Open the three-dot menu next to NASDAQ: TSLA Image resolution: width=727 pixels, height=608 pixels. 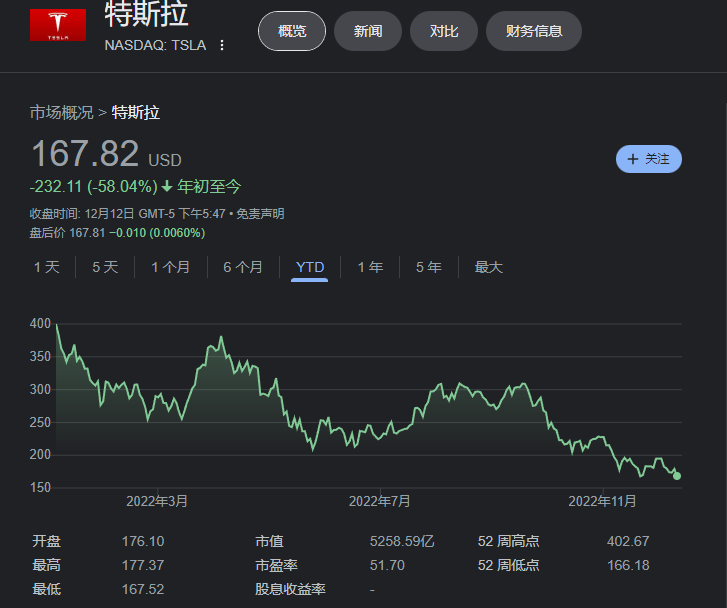[222, 45]
